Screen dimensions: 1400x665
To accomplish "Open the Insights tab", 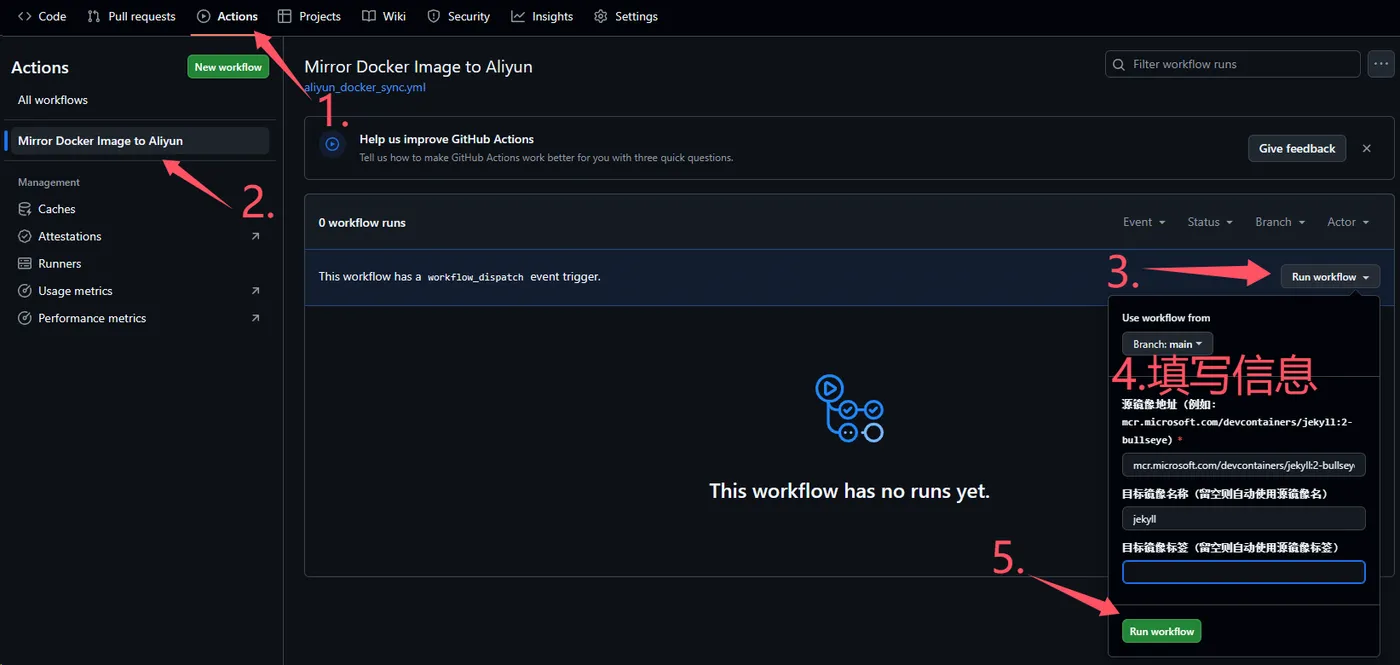I will 542,16.
